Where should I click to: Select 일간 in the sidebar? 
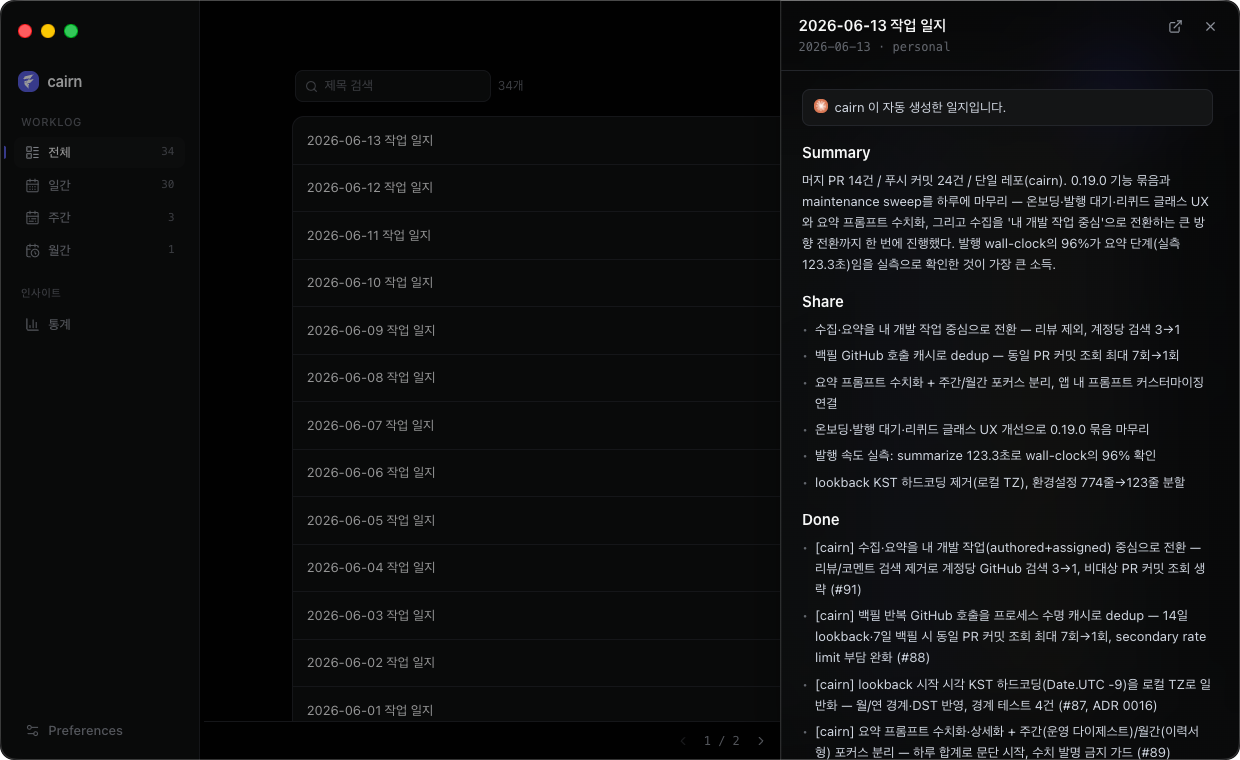pos(100,185)
